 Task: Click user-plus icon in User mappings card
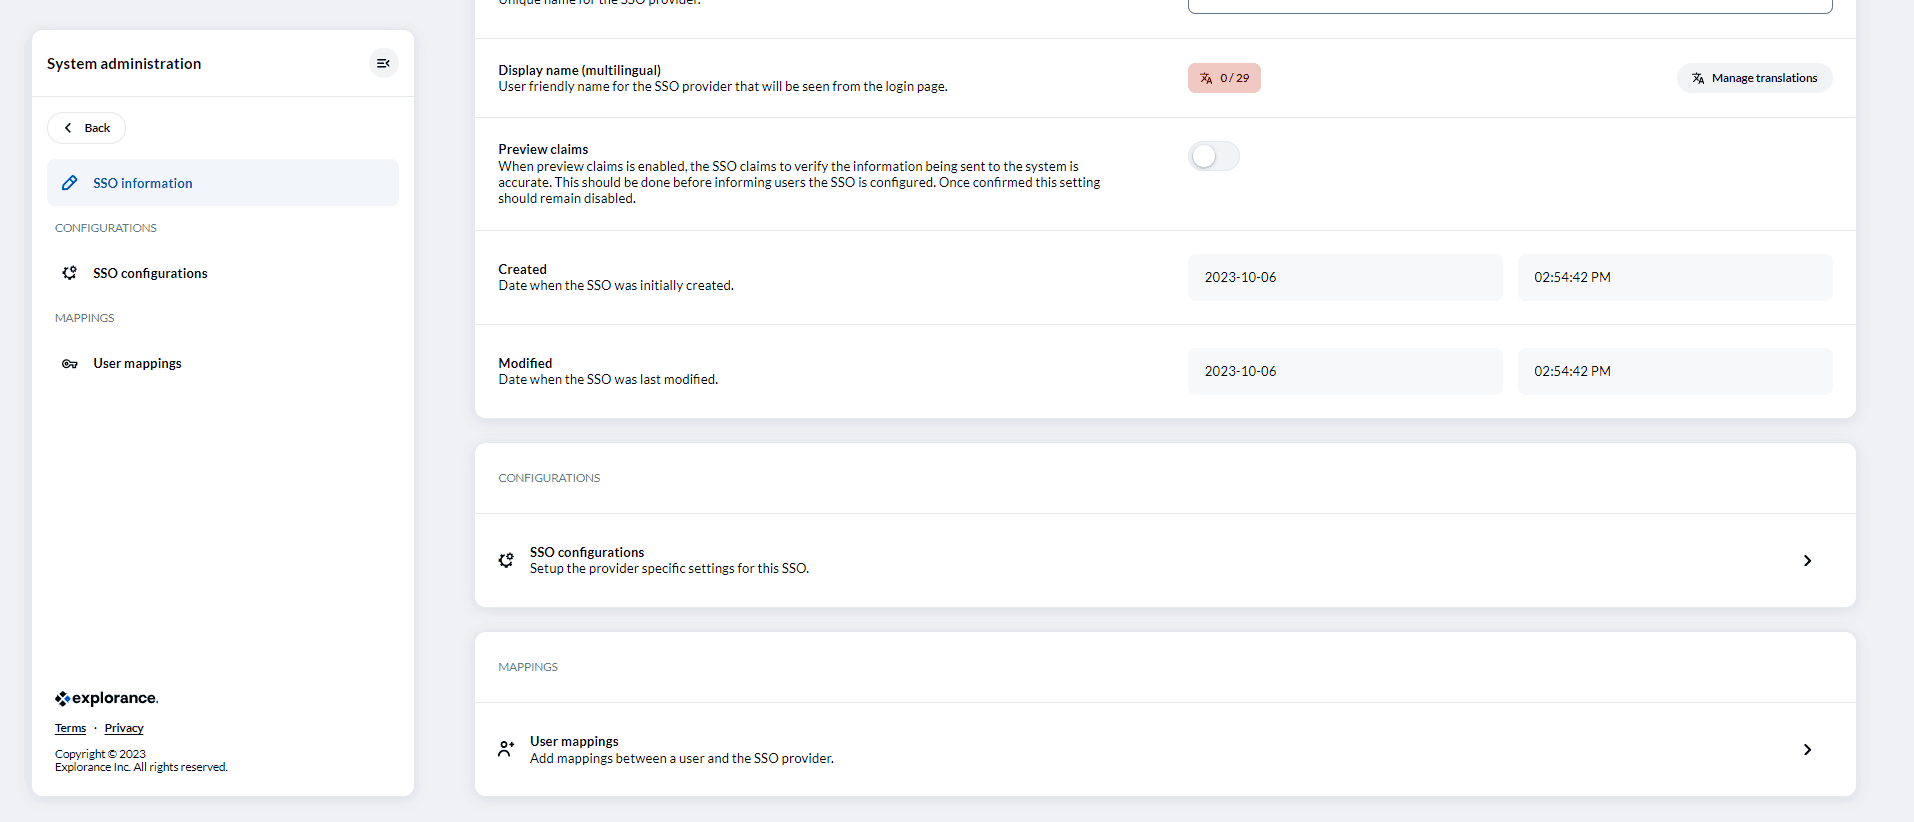(x=506, y=749)
